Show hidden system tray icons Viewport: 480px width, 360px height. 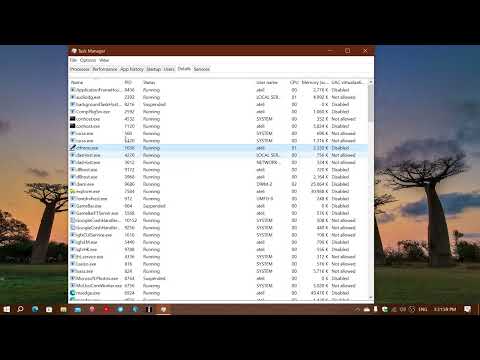pyautogui.click(x=357, y=309)
